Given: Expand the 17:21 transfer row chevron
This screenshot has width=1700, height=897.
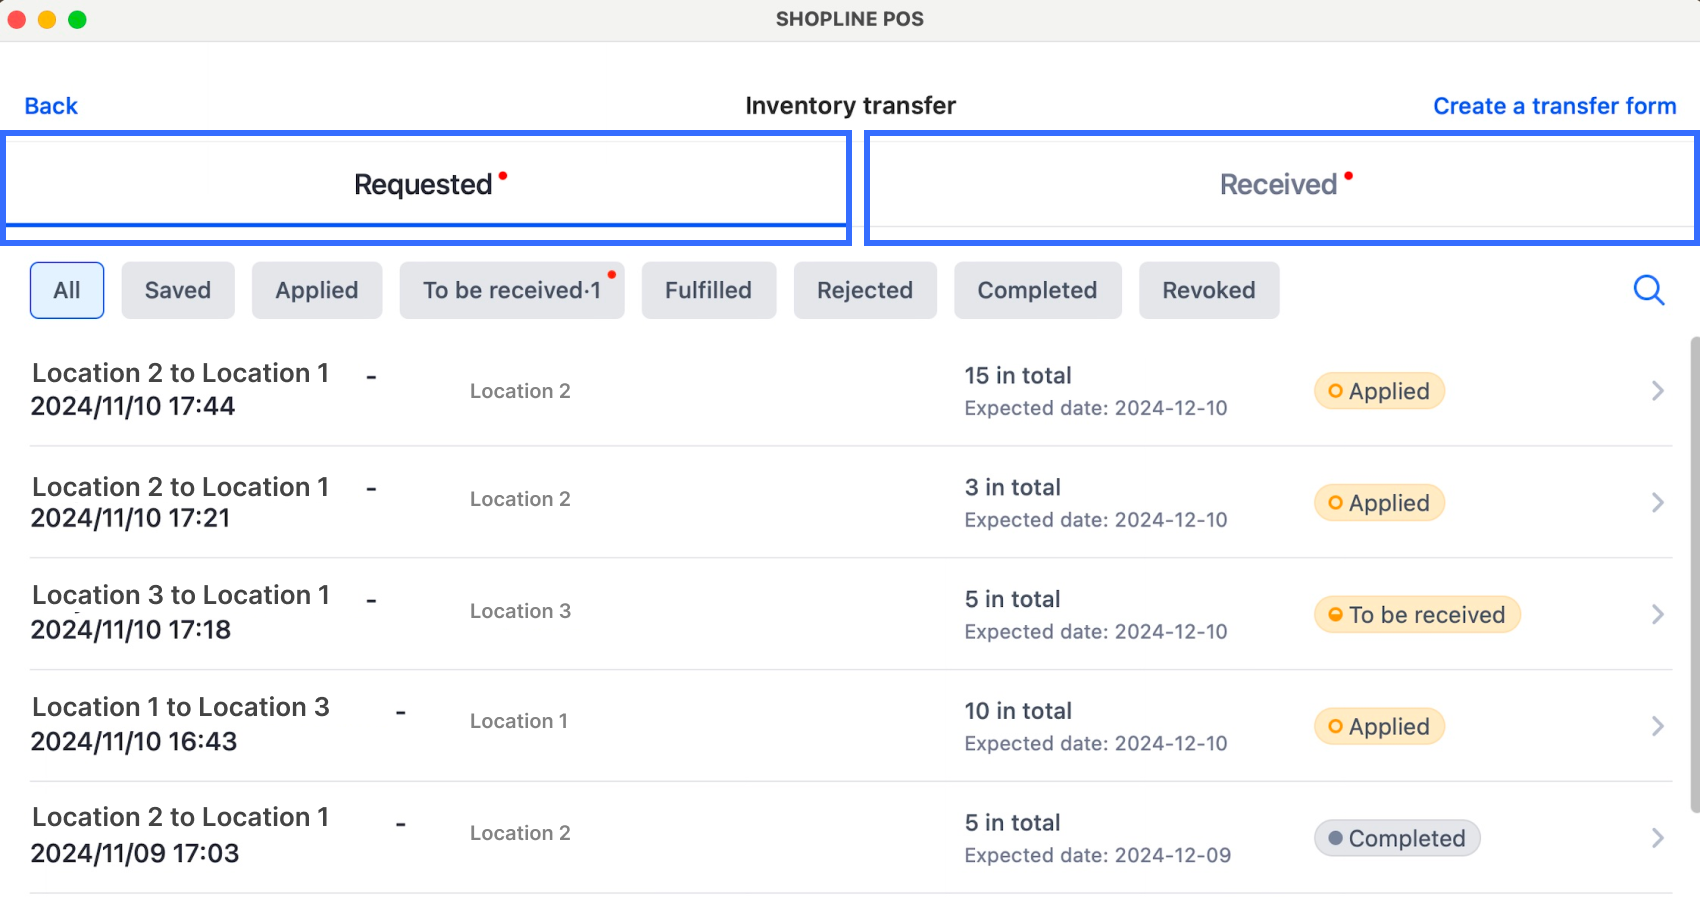Looking at the screenshot, I should click(x=1657, y=503).
